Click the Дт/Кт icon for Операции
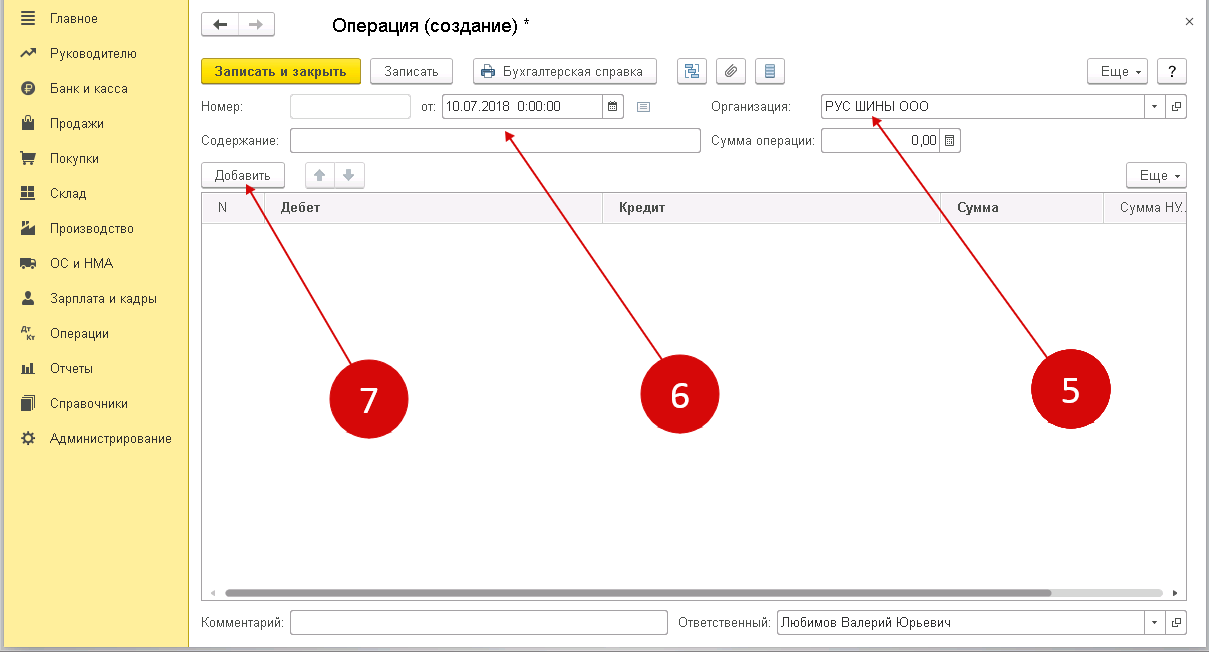Screen dimensions: 1209x652 click(x=28, y=333)
